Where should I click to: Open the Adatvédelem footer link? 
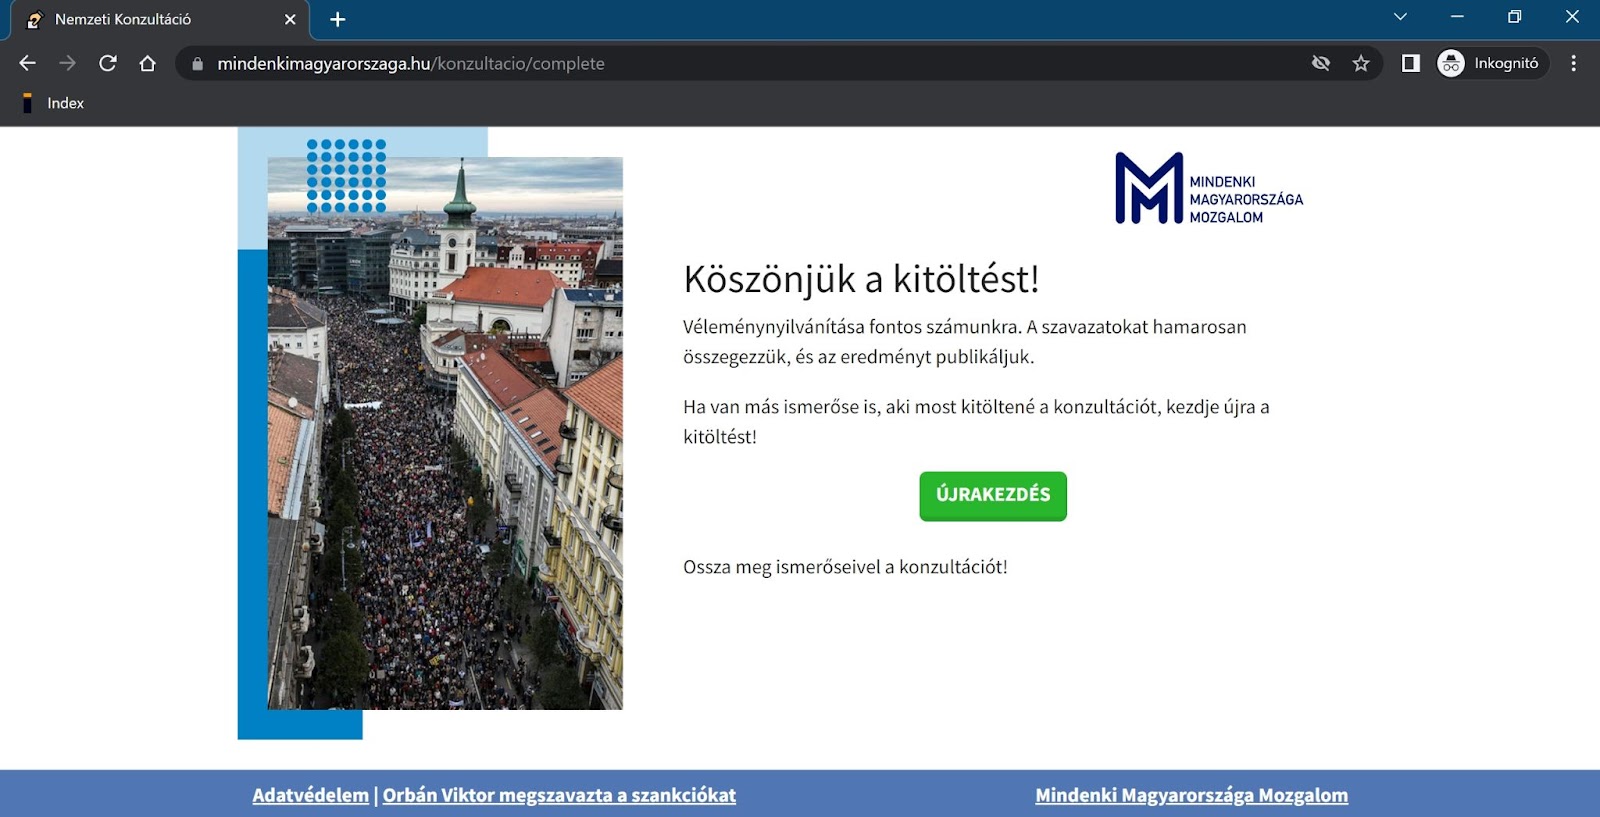point(310,795)
